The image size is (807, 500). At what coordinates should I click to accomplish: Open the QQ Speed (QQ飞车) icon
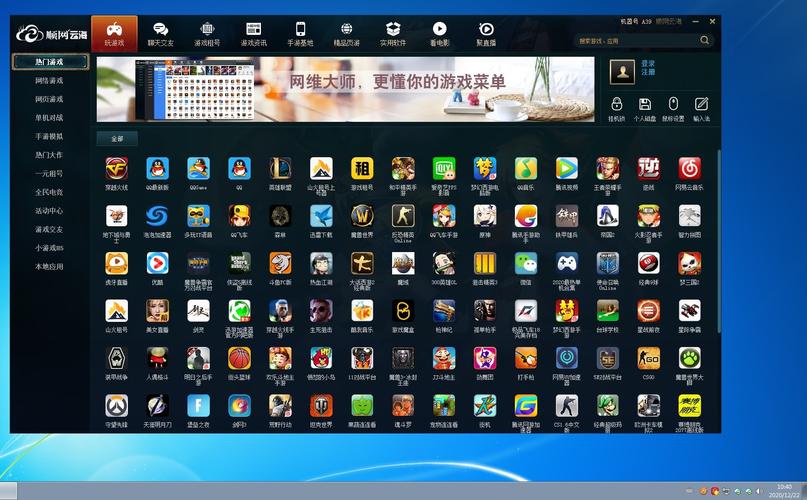(x=239, y=216)
